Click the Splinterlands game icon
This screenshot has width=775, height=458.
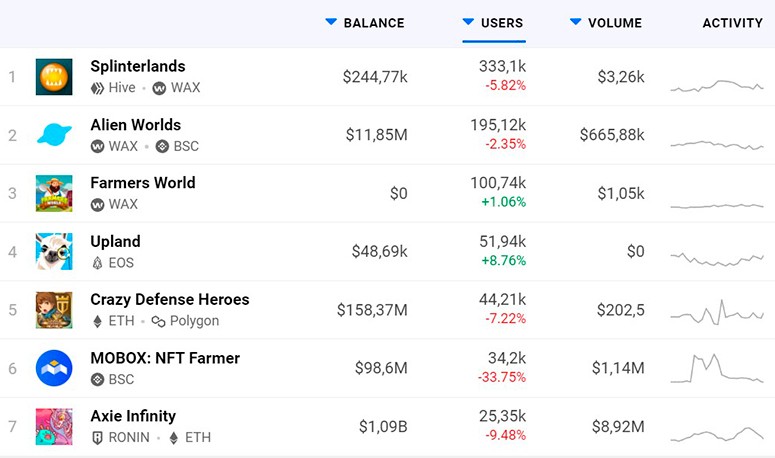(54, 77)
